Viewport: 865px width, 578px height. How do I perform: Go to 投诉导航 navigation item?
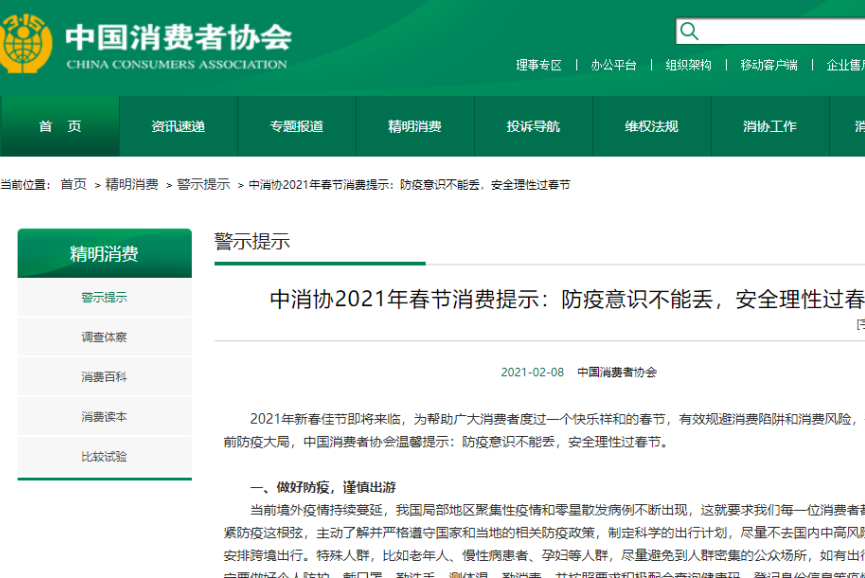[533, 127]
